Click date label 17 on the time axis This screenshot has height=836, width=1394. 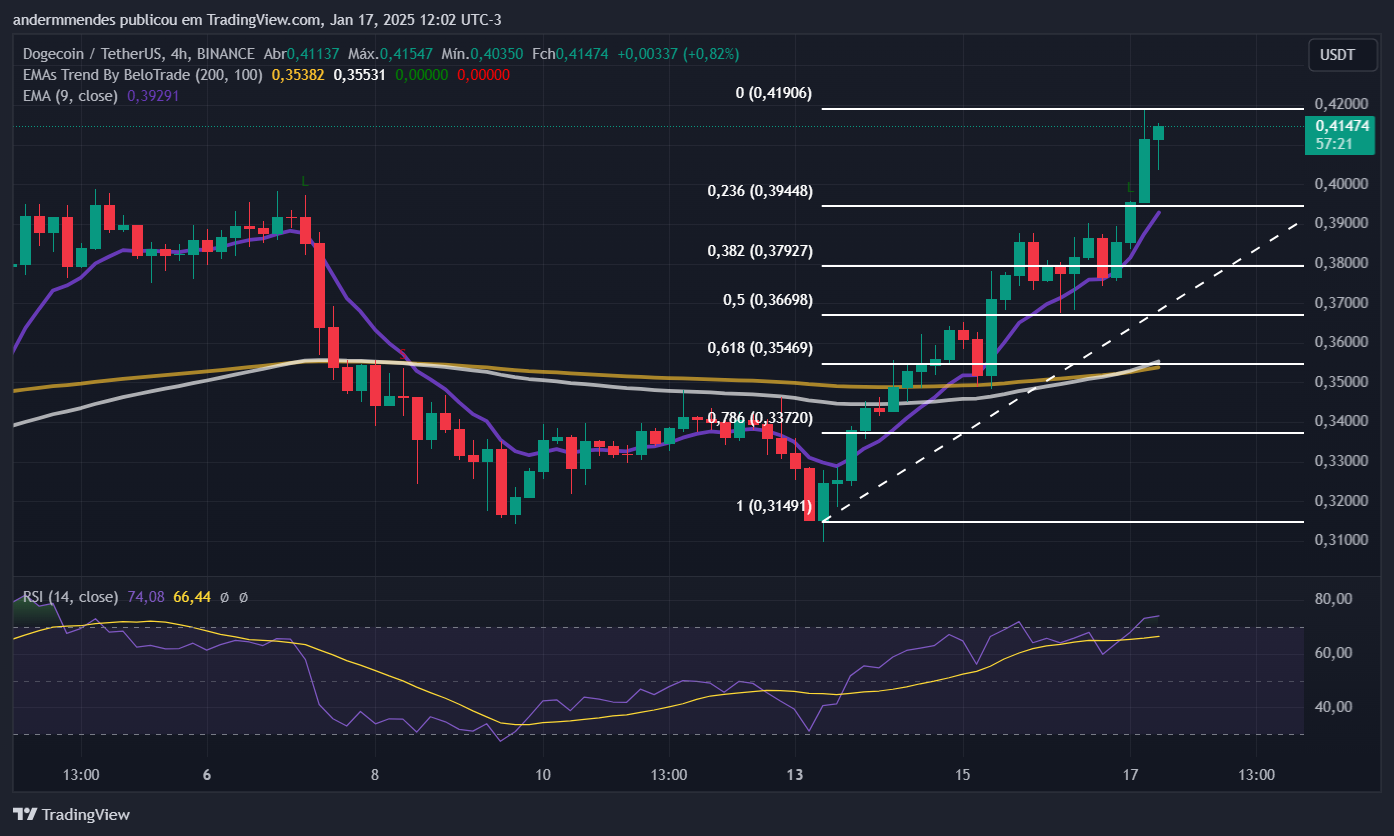tap(1130, 775)
